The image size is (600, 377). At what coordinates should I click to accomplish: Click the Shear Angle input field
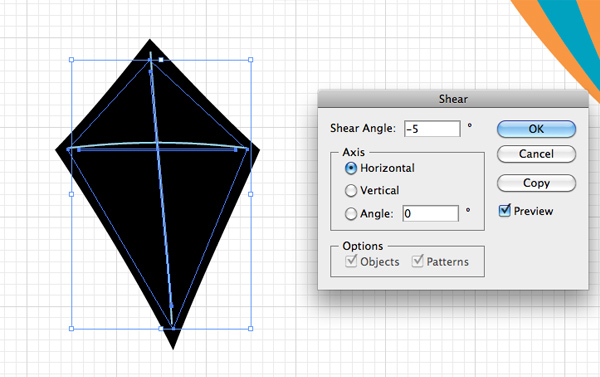(x=432, y=129)
